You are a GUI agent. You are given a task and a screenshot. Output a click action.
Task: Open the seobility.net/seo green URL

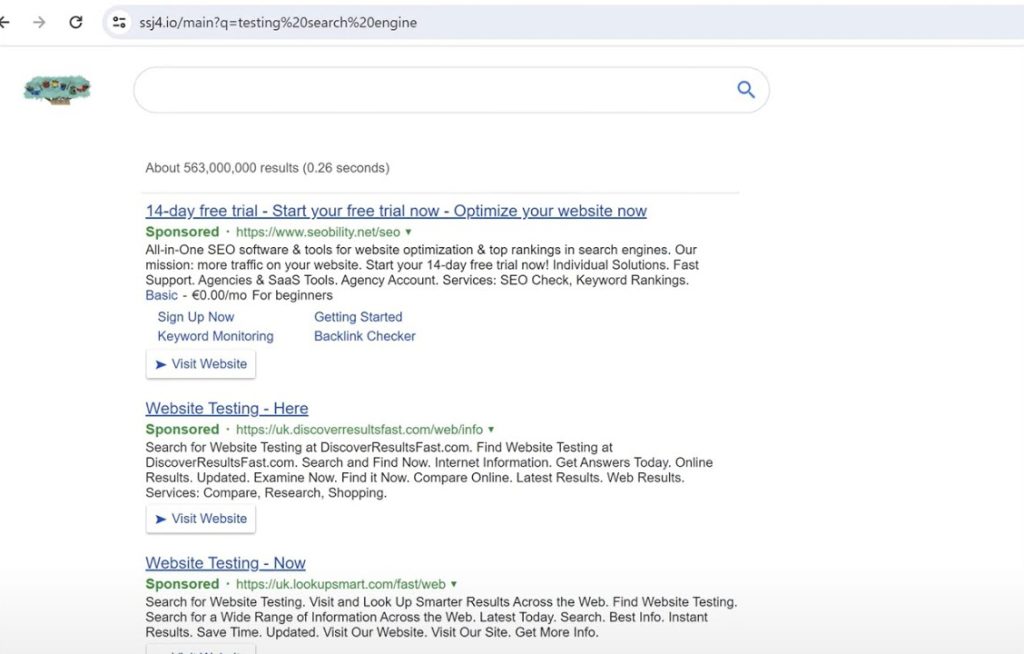tap(318, 232)
